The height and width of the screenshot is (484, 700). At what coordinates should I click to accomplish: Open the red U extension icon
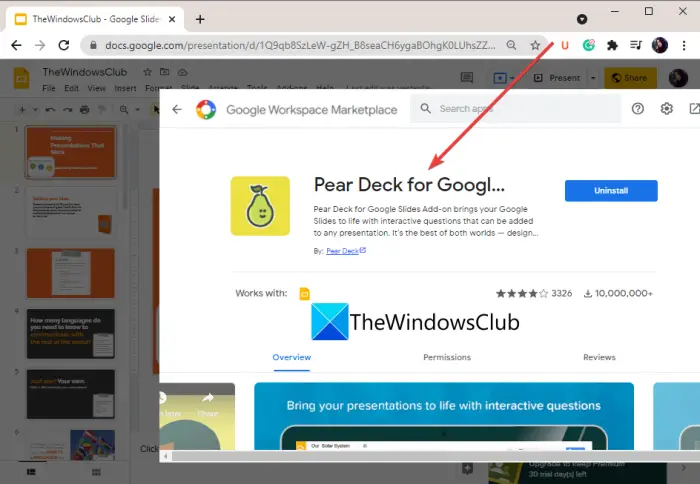point(565,45)
